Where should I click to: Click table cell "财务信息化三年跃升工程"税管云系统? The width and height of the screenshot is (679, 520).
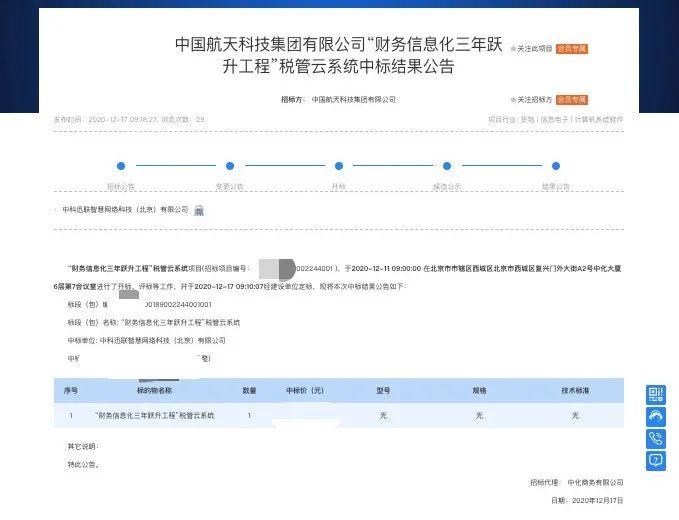click(155, 416)
